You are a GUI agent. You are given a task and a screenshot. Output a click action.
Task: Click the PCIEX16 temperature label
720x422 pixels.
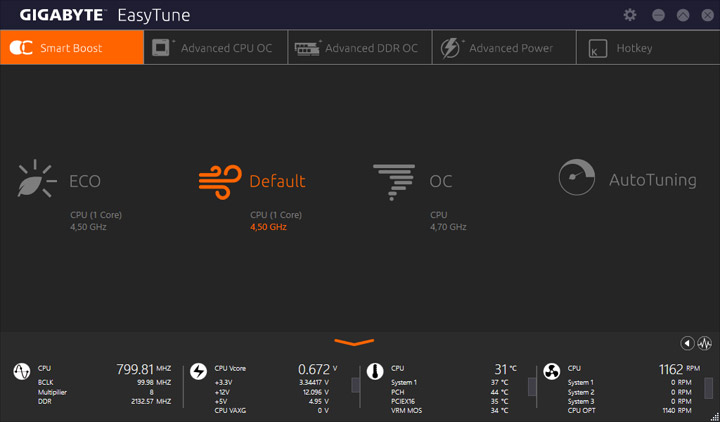403,401
